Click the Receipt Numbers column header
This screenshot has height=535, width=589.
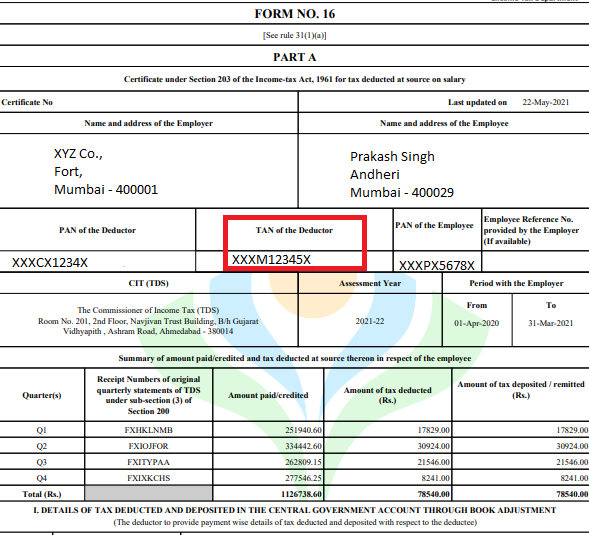pos(148,395)
